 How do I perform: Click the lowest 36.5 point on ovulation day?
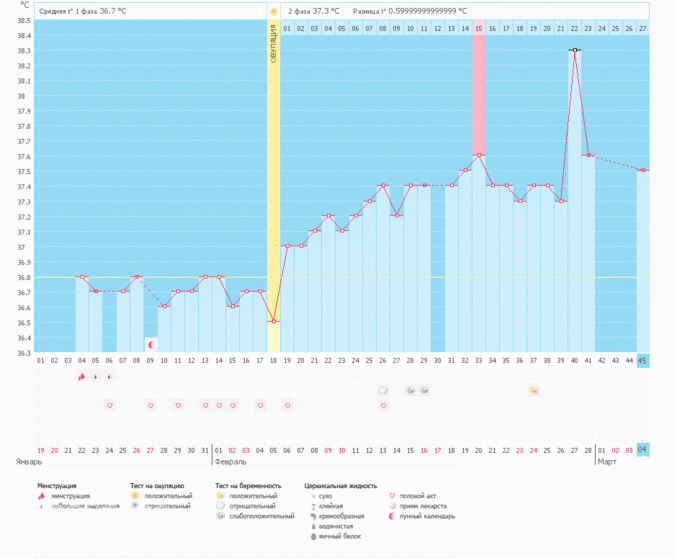[273, 322]
